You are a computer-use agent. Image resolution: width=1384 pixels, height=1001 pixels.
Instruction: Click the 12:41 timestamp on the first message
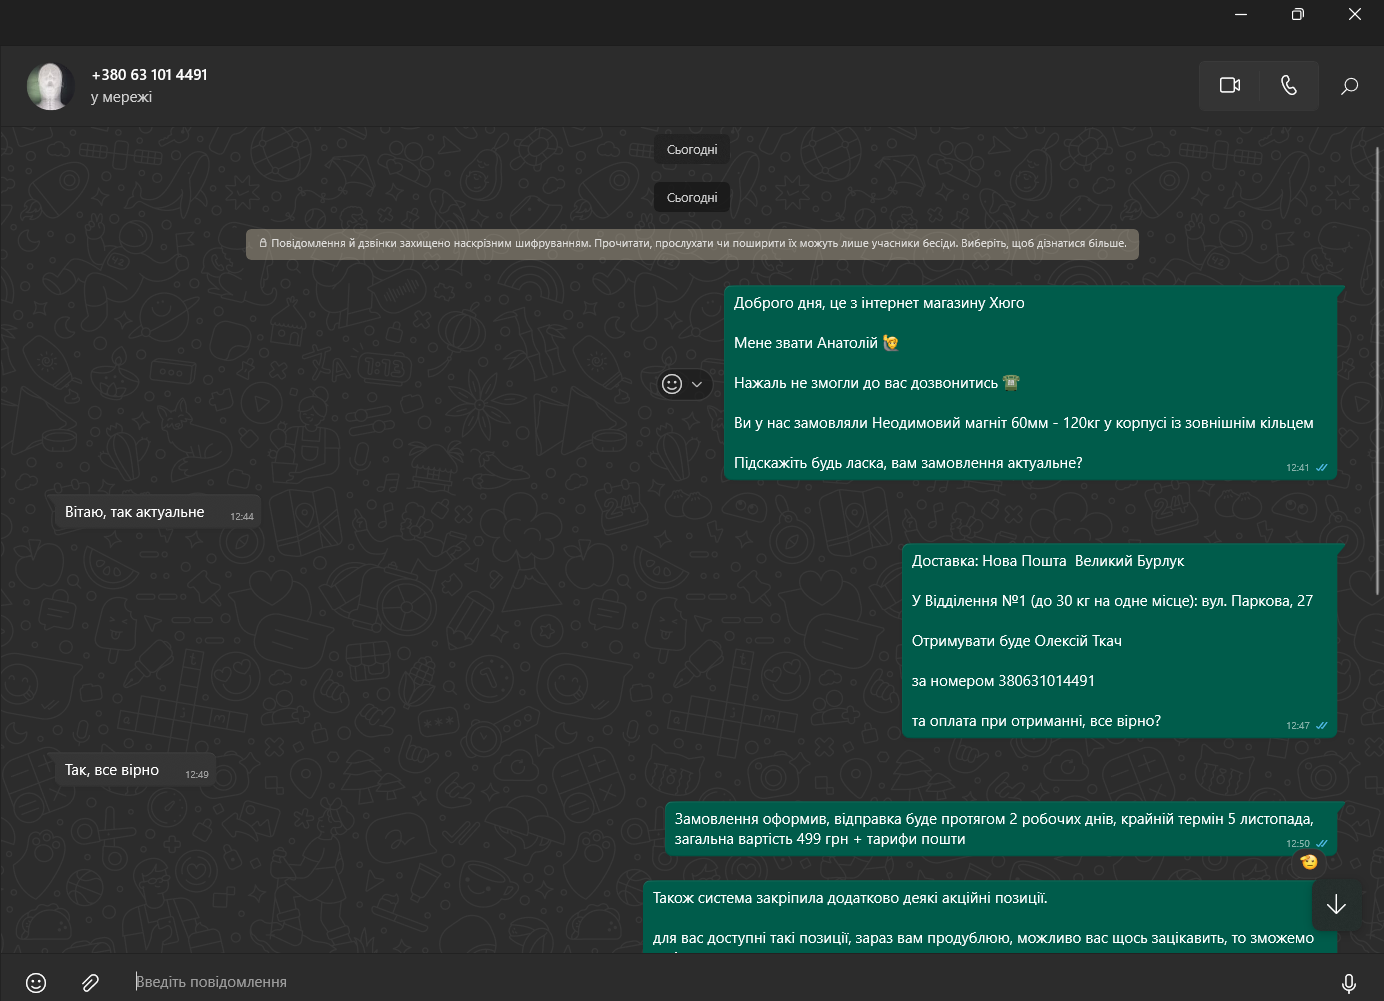pos(1297,468)
